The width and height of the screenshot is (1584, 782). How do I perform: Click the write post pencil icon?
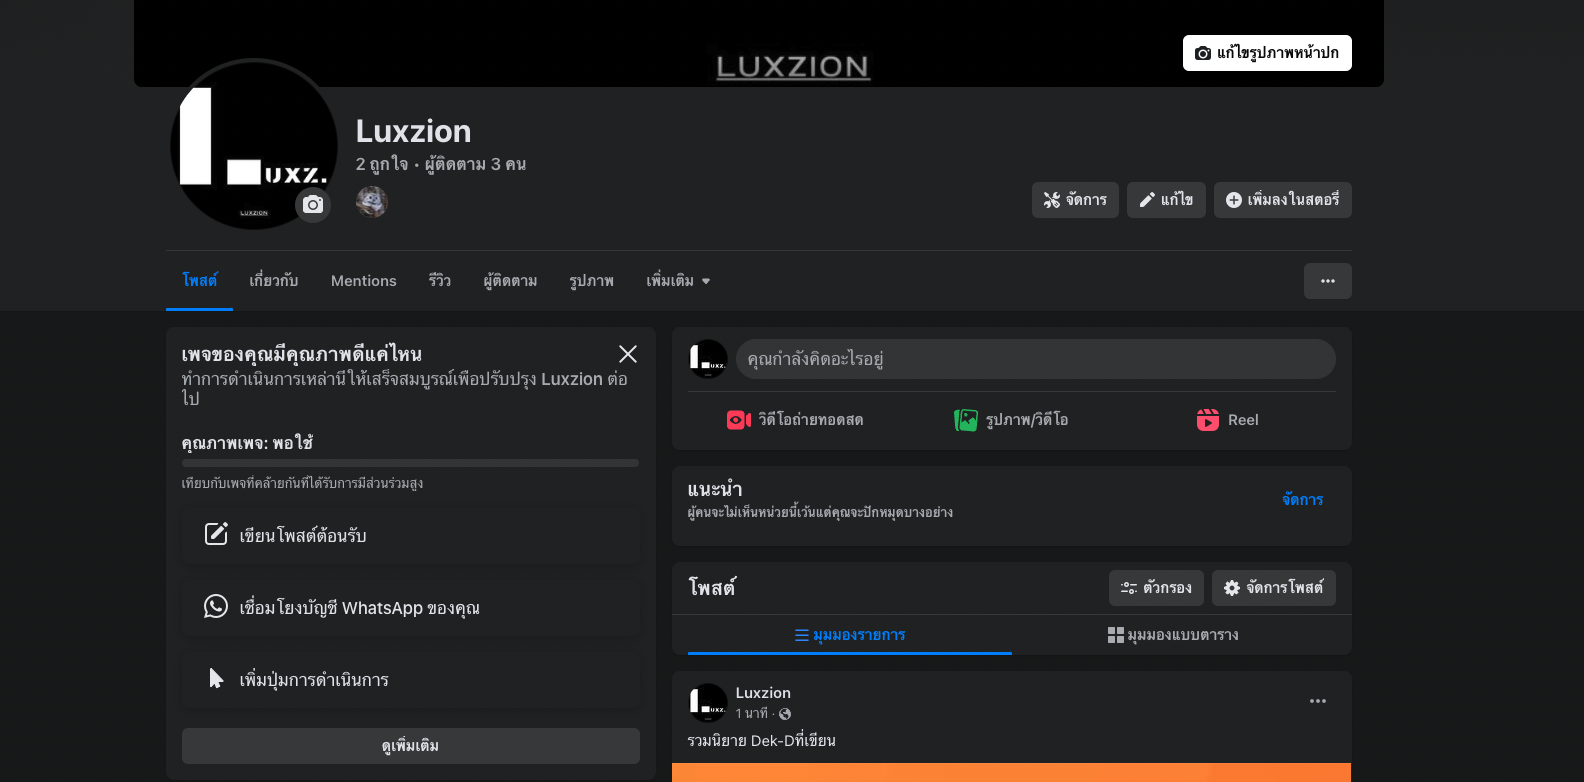(216, 534)
